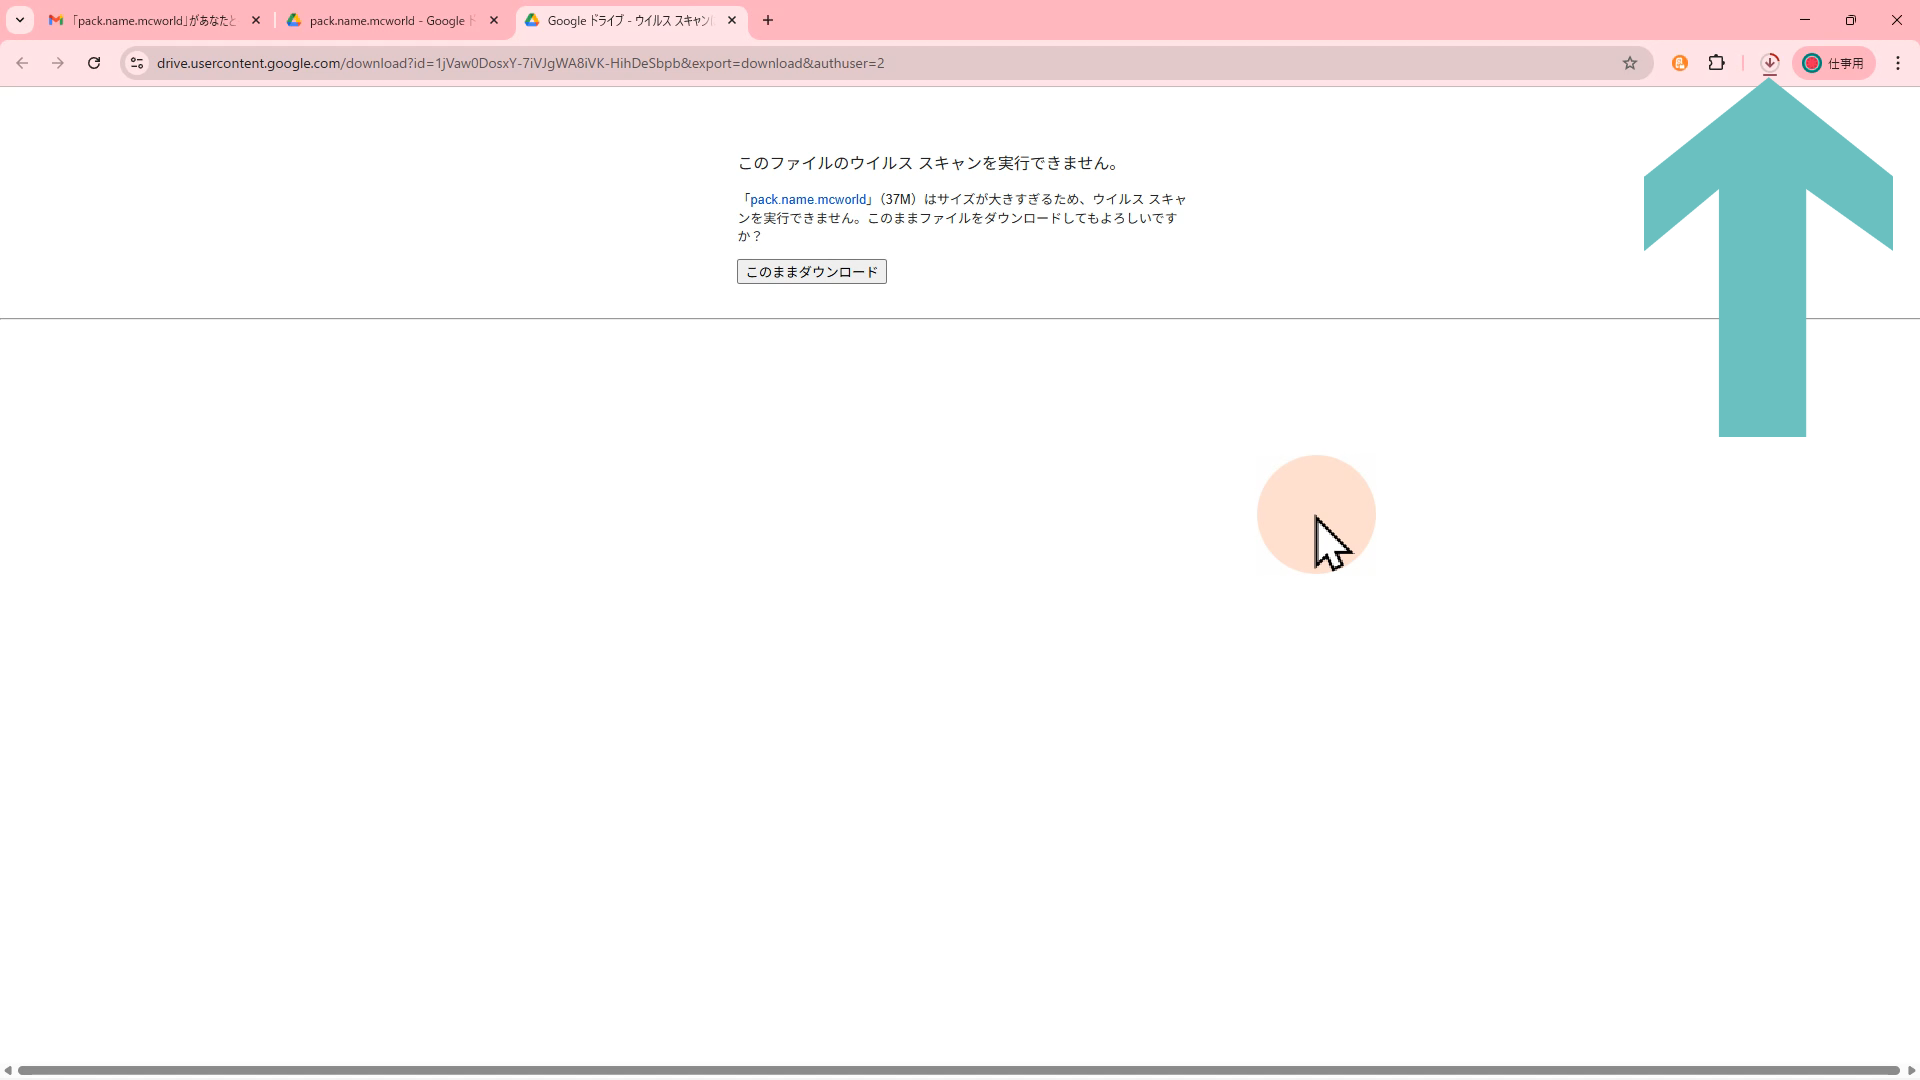Switch to the Gmail pack.name.mcworld tab
This screenshot has height=1080, width=1920.
pos(150,20)
